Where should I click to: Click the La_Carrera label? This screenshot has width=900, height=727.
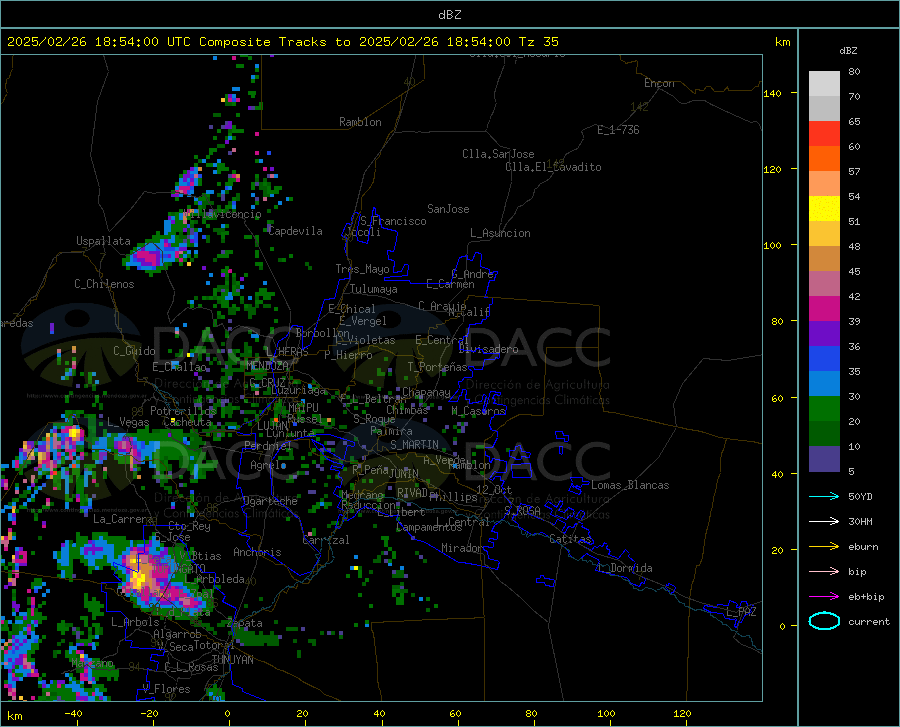[x=123, y=519]
